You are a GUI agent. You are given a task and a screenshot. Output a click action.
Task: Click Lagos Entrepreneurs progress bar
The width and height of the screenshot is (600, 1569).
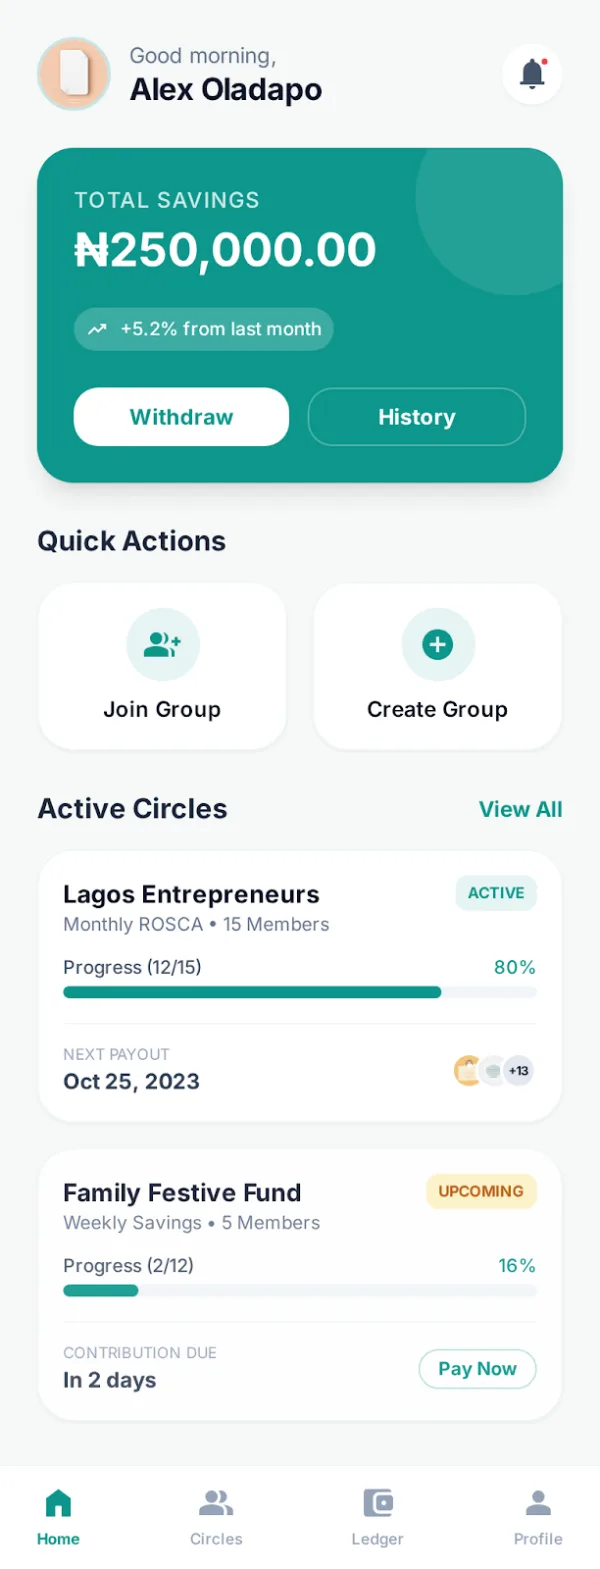(x=300, y=992)
